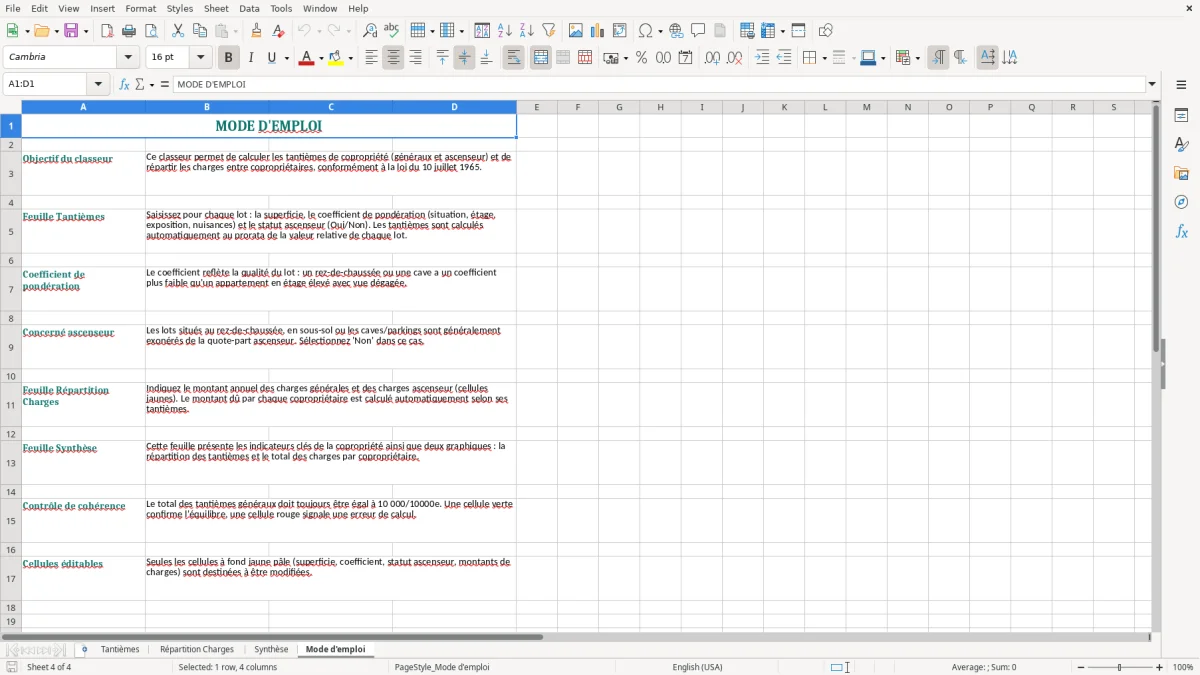Open the Navigator in sidebar

click(1181, 202)
